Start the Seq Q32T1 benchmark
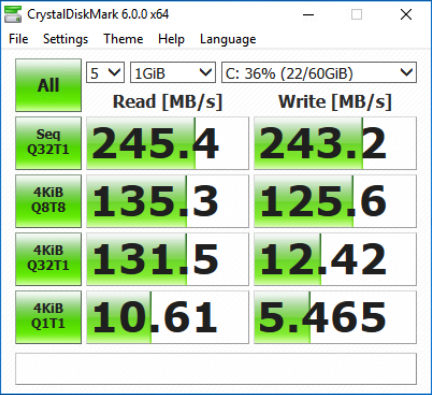 tap(48, 143)
